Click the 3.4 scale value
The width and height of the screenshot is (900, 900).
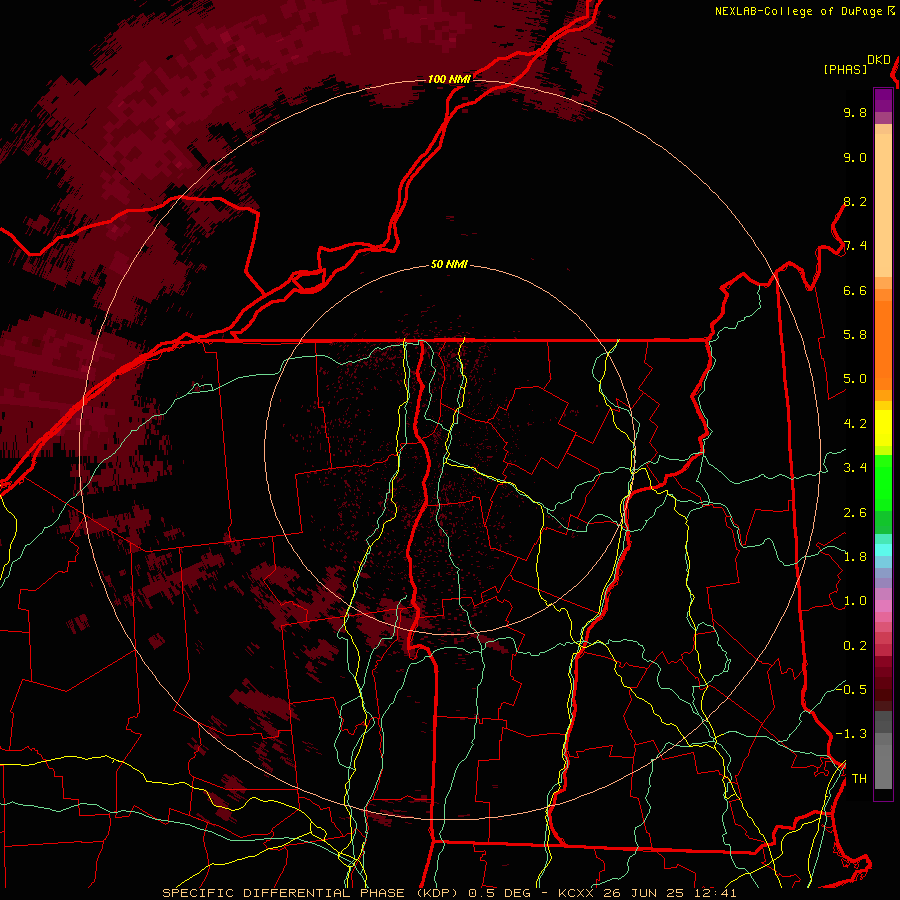tap(855, 468)
